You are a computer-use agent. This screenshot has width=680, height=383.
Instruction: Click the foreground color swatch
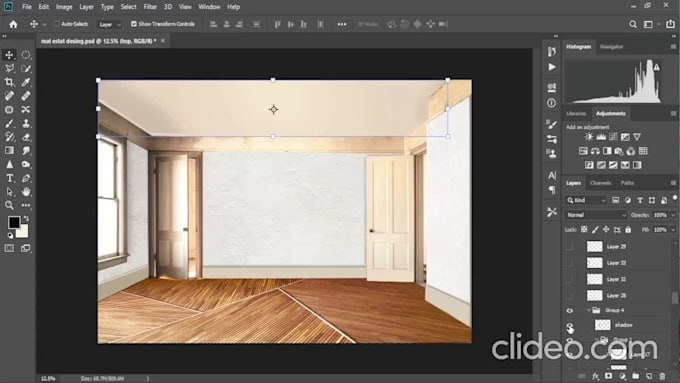14,223
